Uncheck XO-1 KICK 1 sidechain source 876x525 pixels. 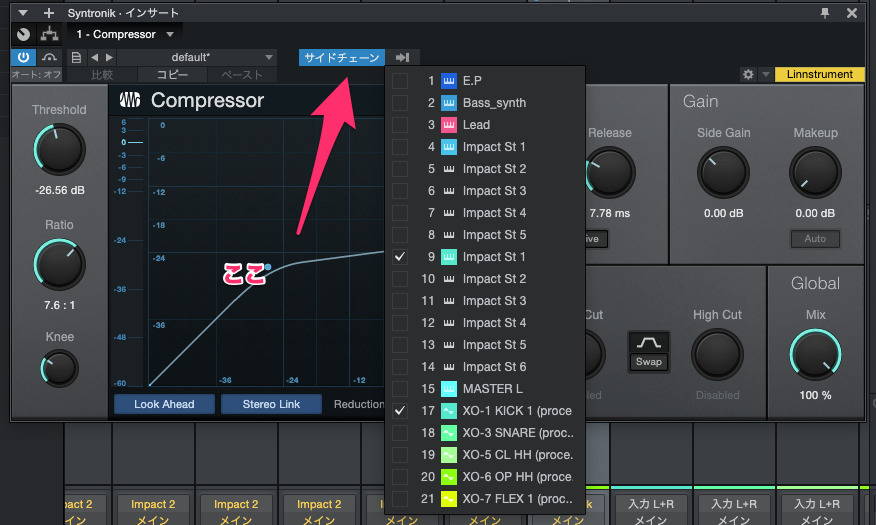pyautogui.click(x=400, y=411)
